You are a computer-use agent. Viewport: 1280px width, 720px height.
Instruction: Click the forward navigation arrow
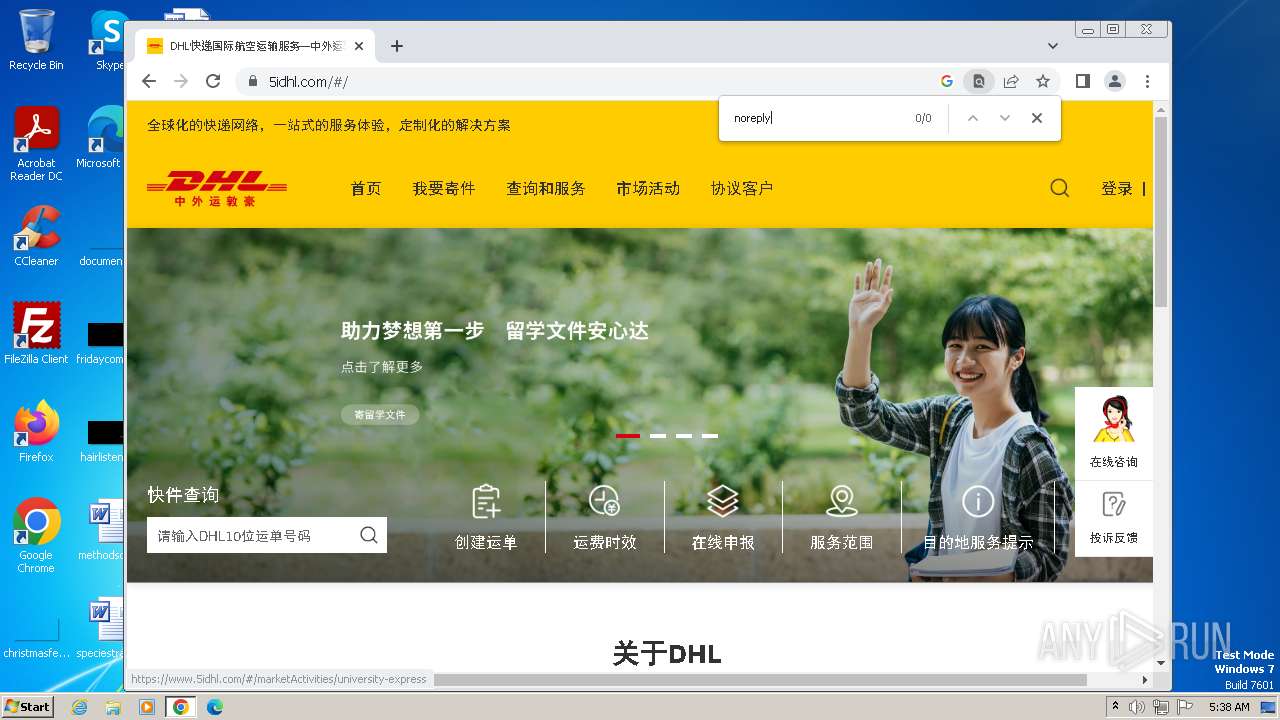(x=181, y=81)
